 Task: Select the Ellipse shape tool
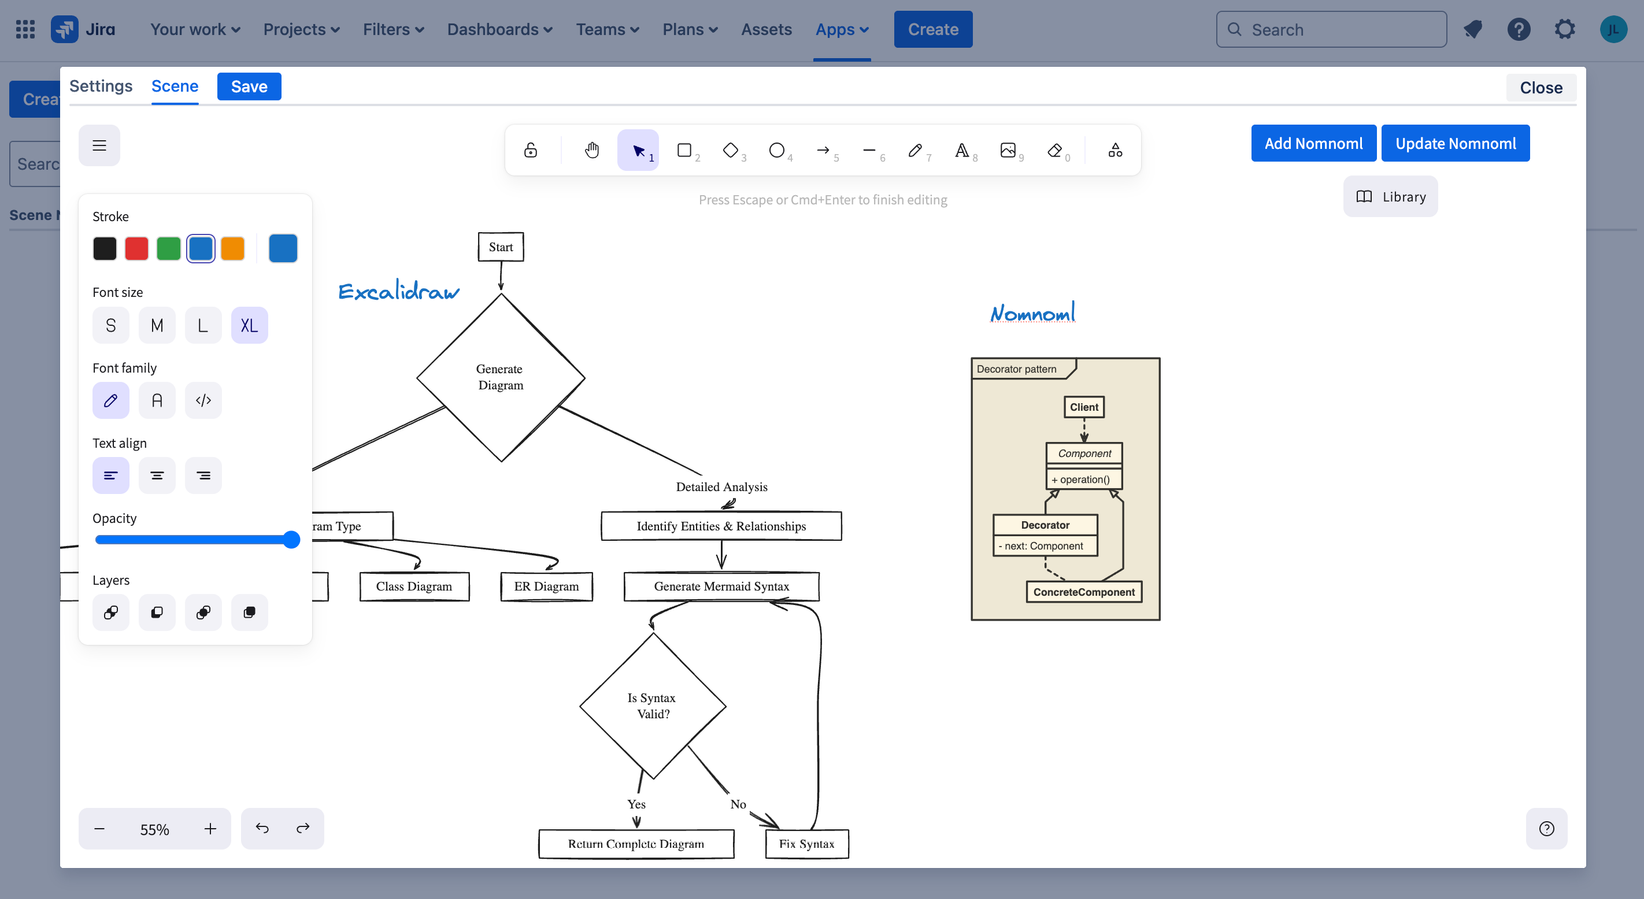[x=776, y=150]
